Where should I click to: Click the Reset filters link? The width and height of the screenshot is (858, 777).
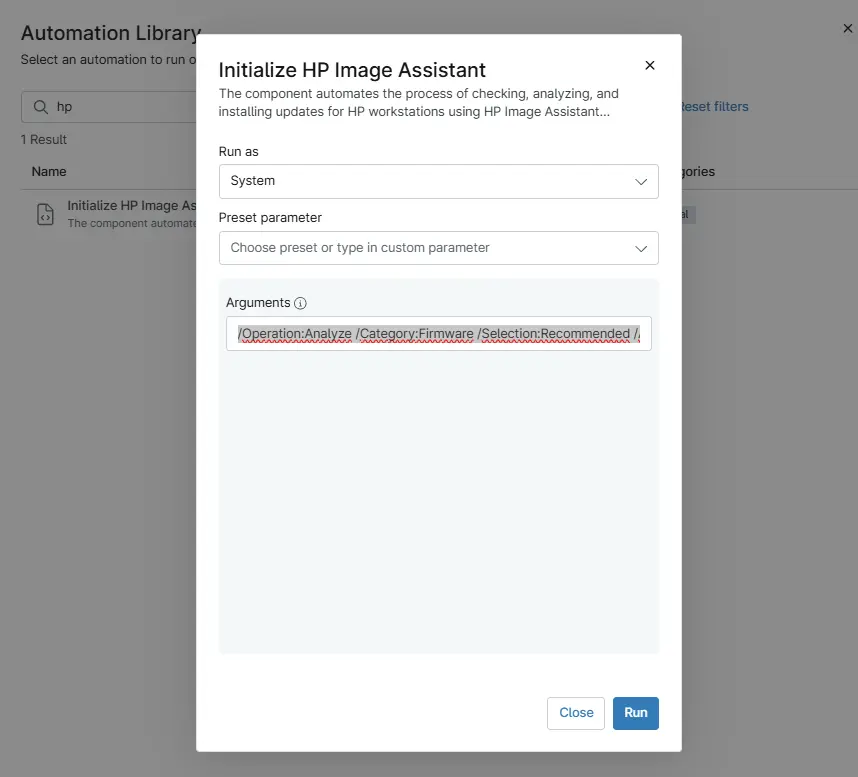(x=713, y=107)
